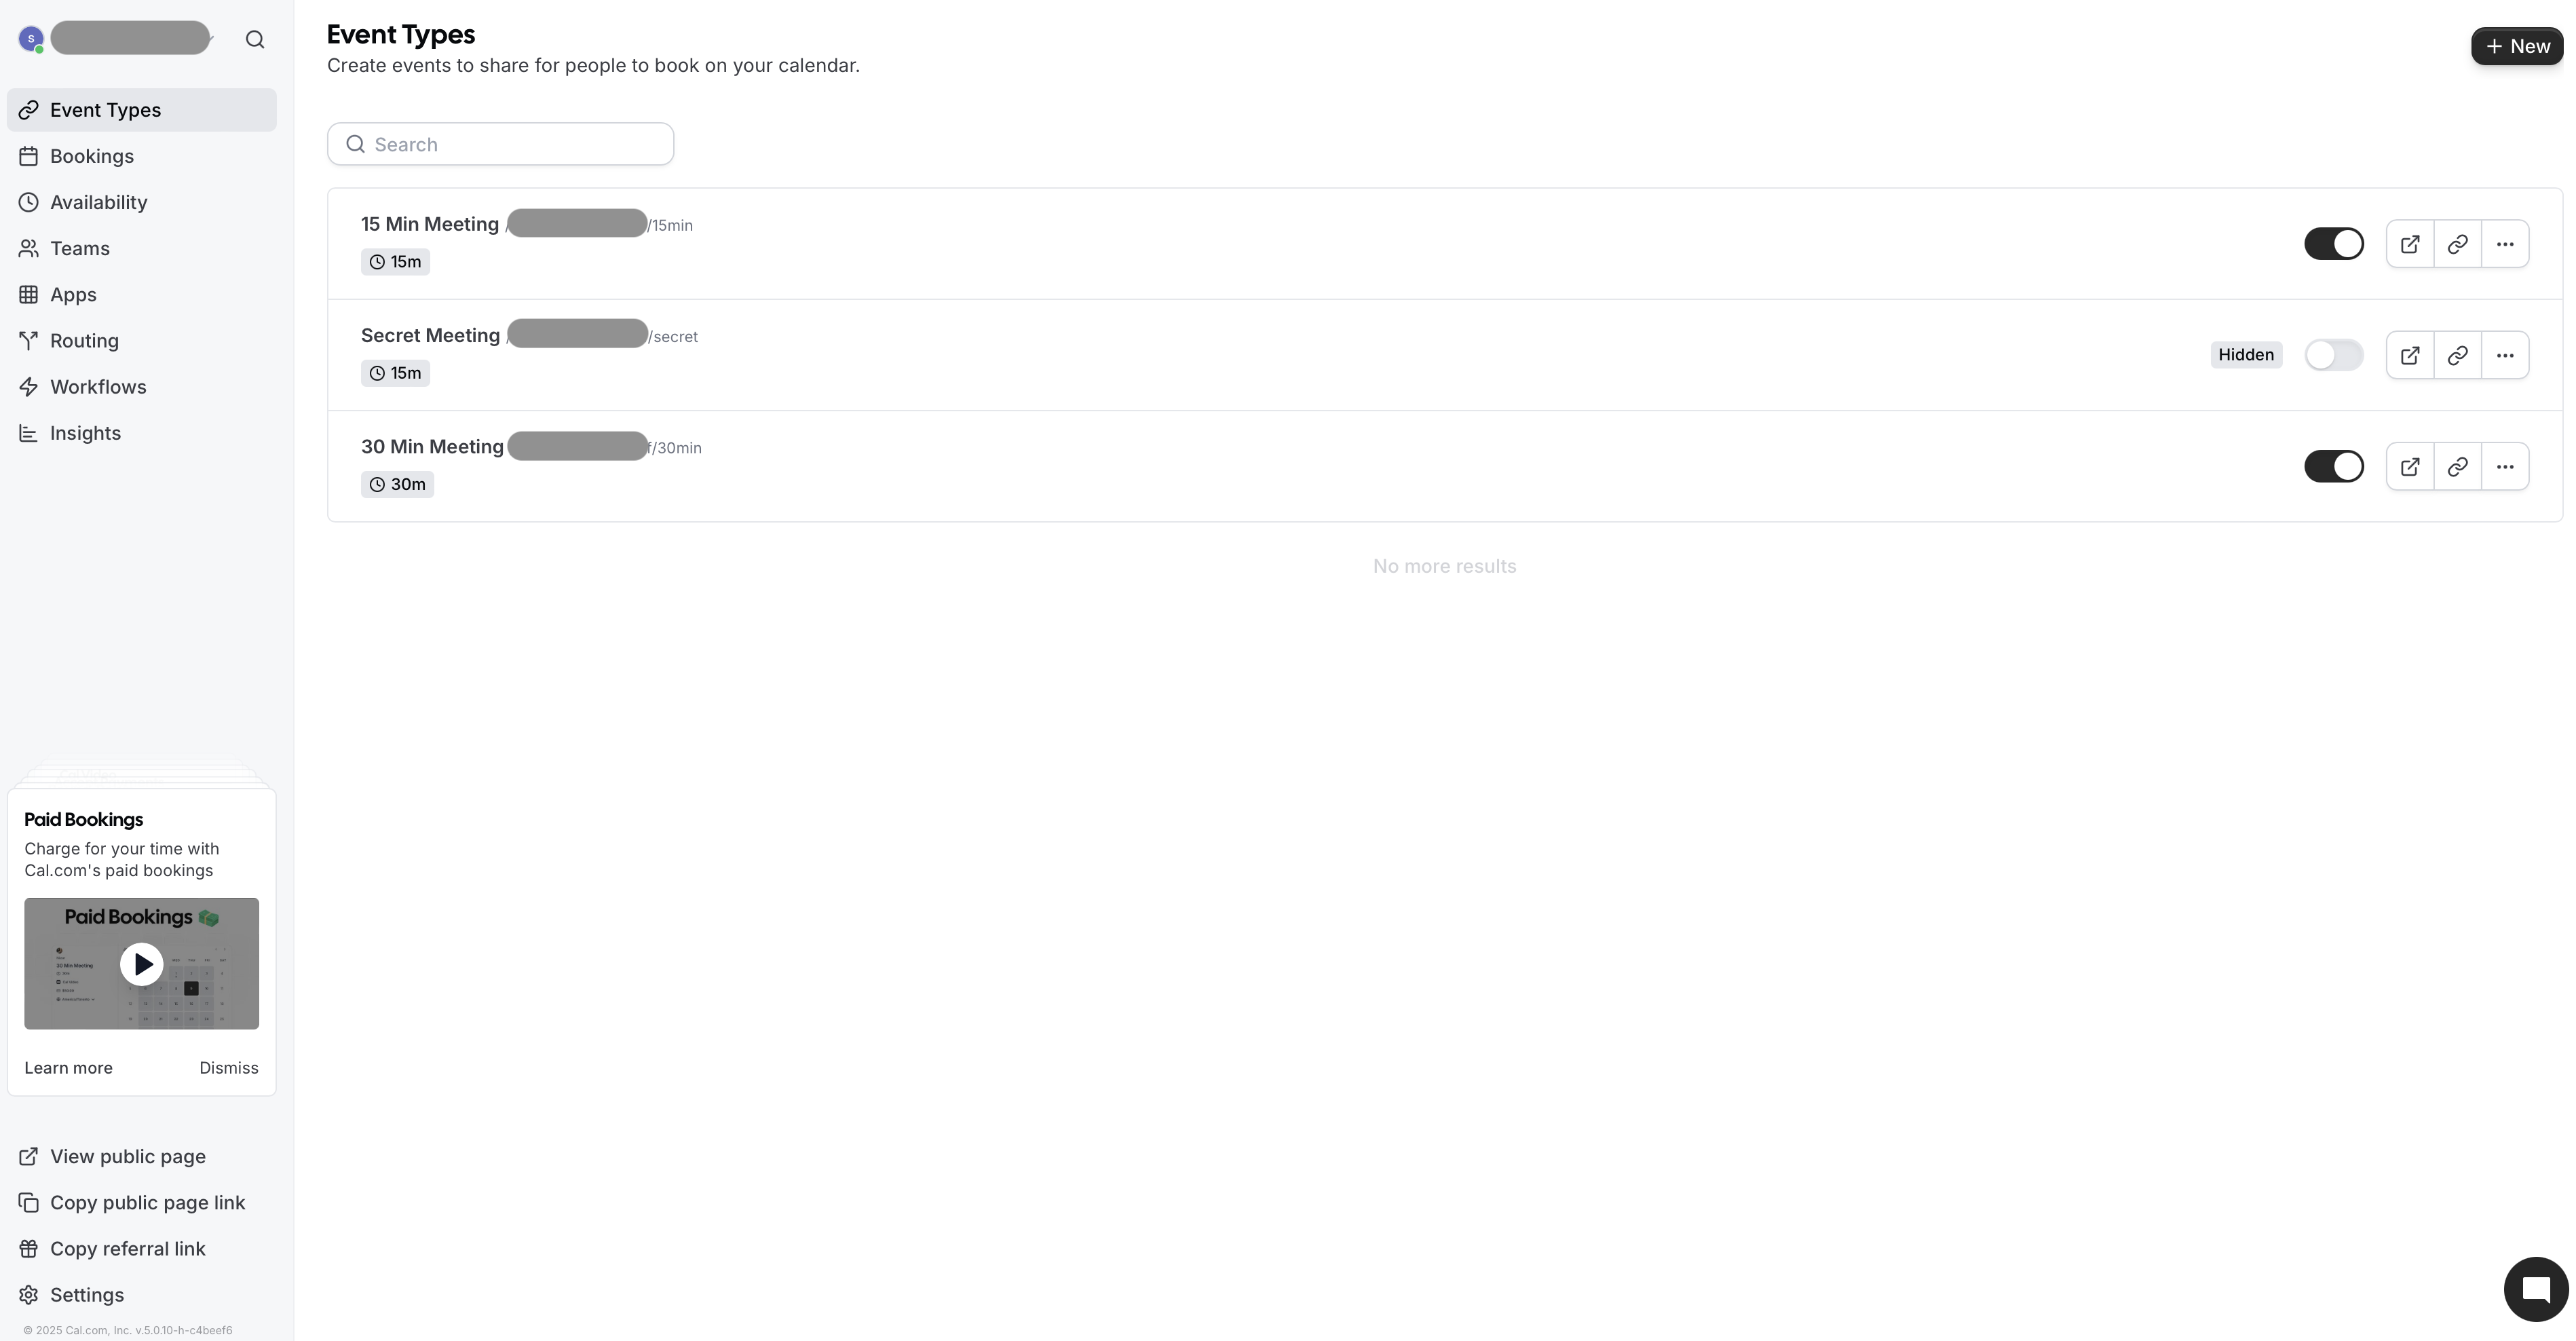Screen dimensions: 2576x1341
Task: Turn off the 30 Min Meeting switch
Action: (2334, 466)
